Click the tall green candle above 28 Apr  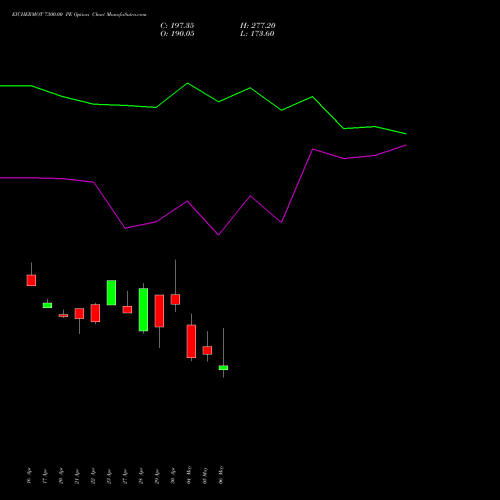[x=143, y=310]
